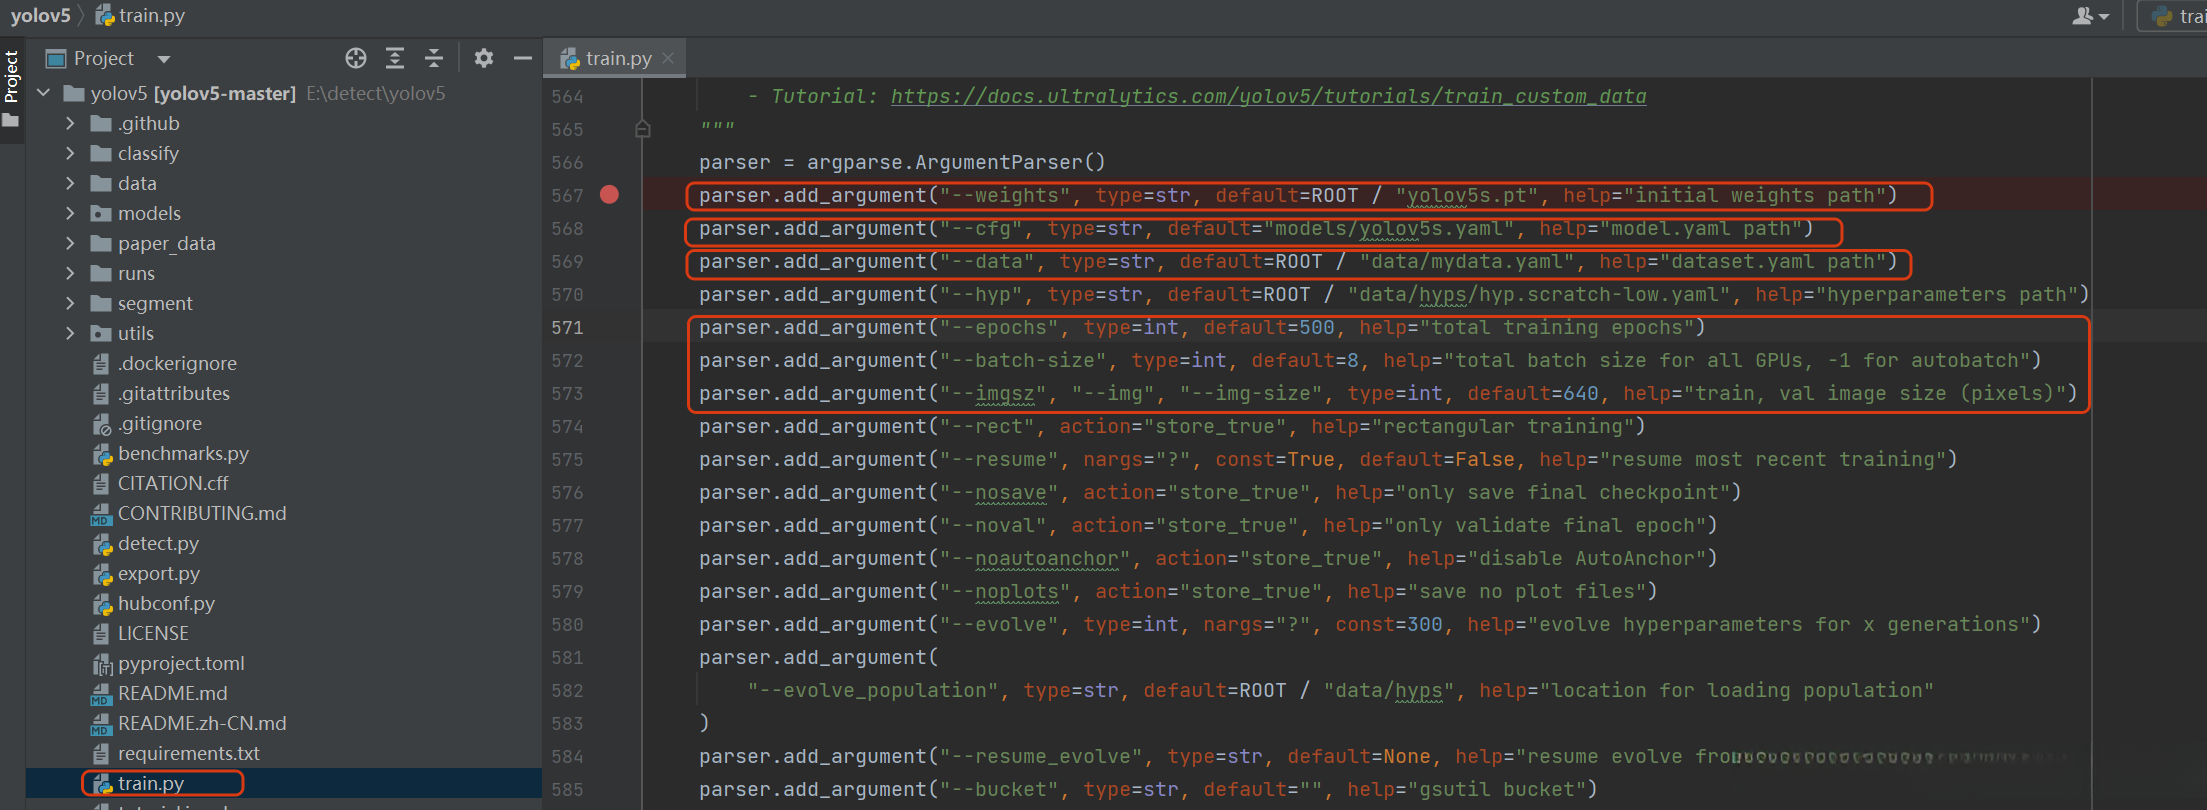The image size is (2207, 810).
Task: Click the --evolve argument code line
Action: click(1370, 624)
